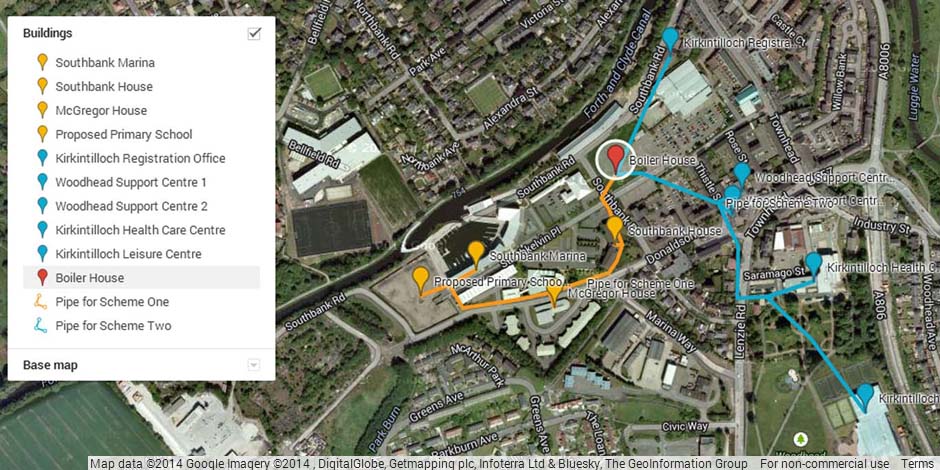
Task: Uncheck the Buildings layer checkbox
Action: pyautogui.click(x=254, y=34)
